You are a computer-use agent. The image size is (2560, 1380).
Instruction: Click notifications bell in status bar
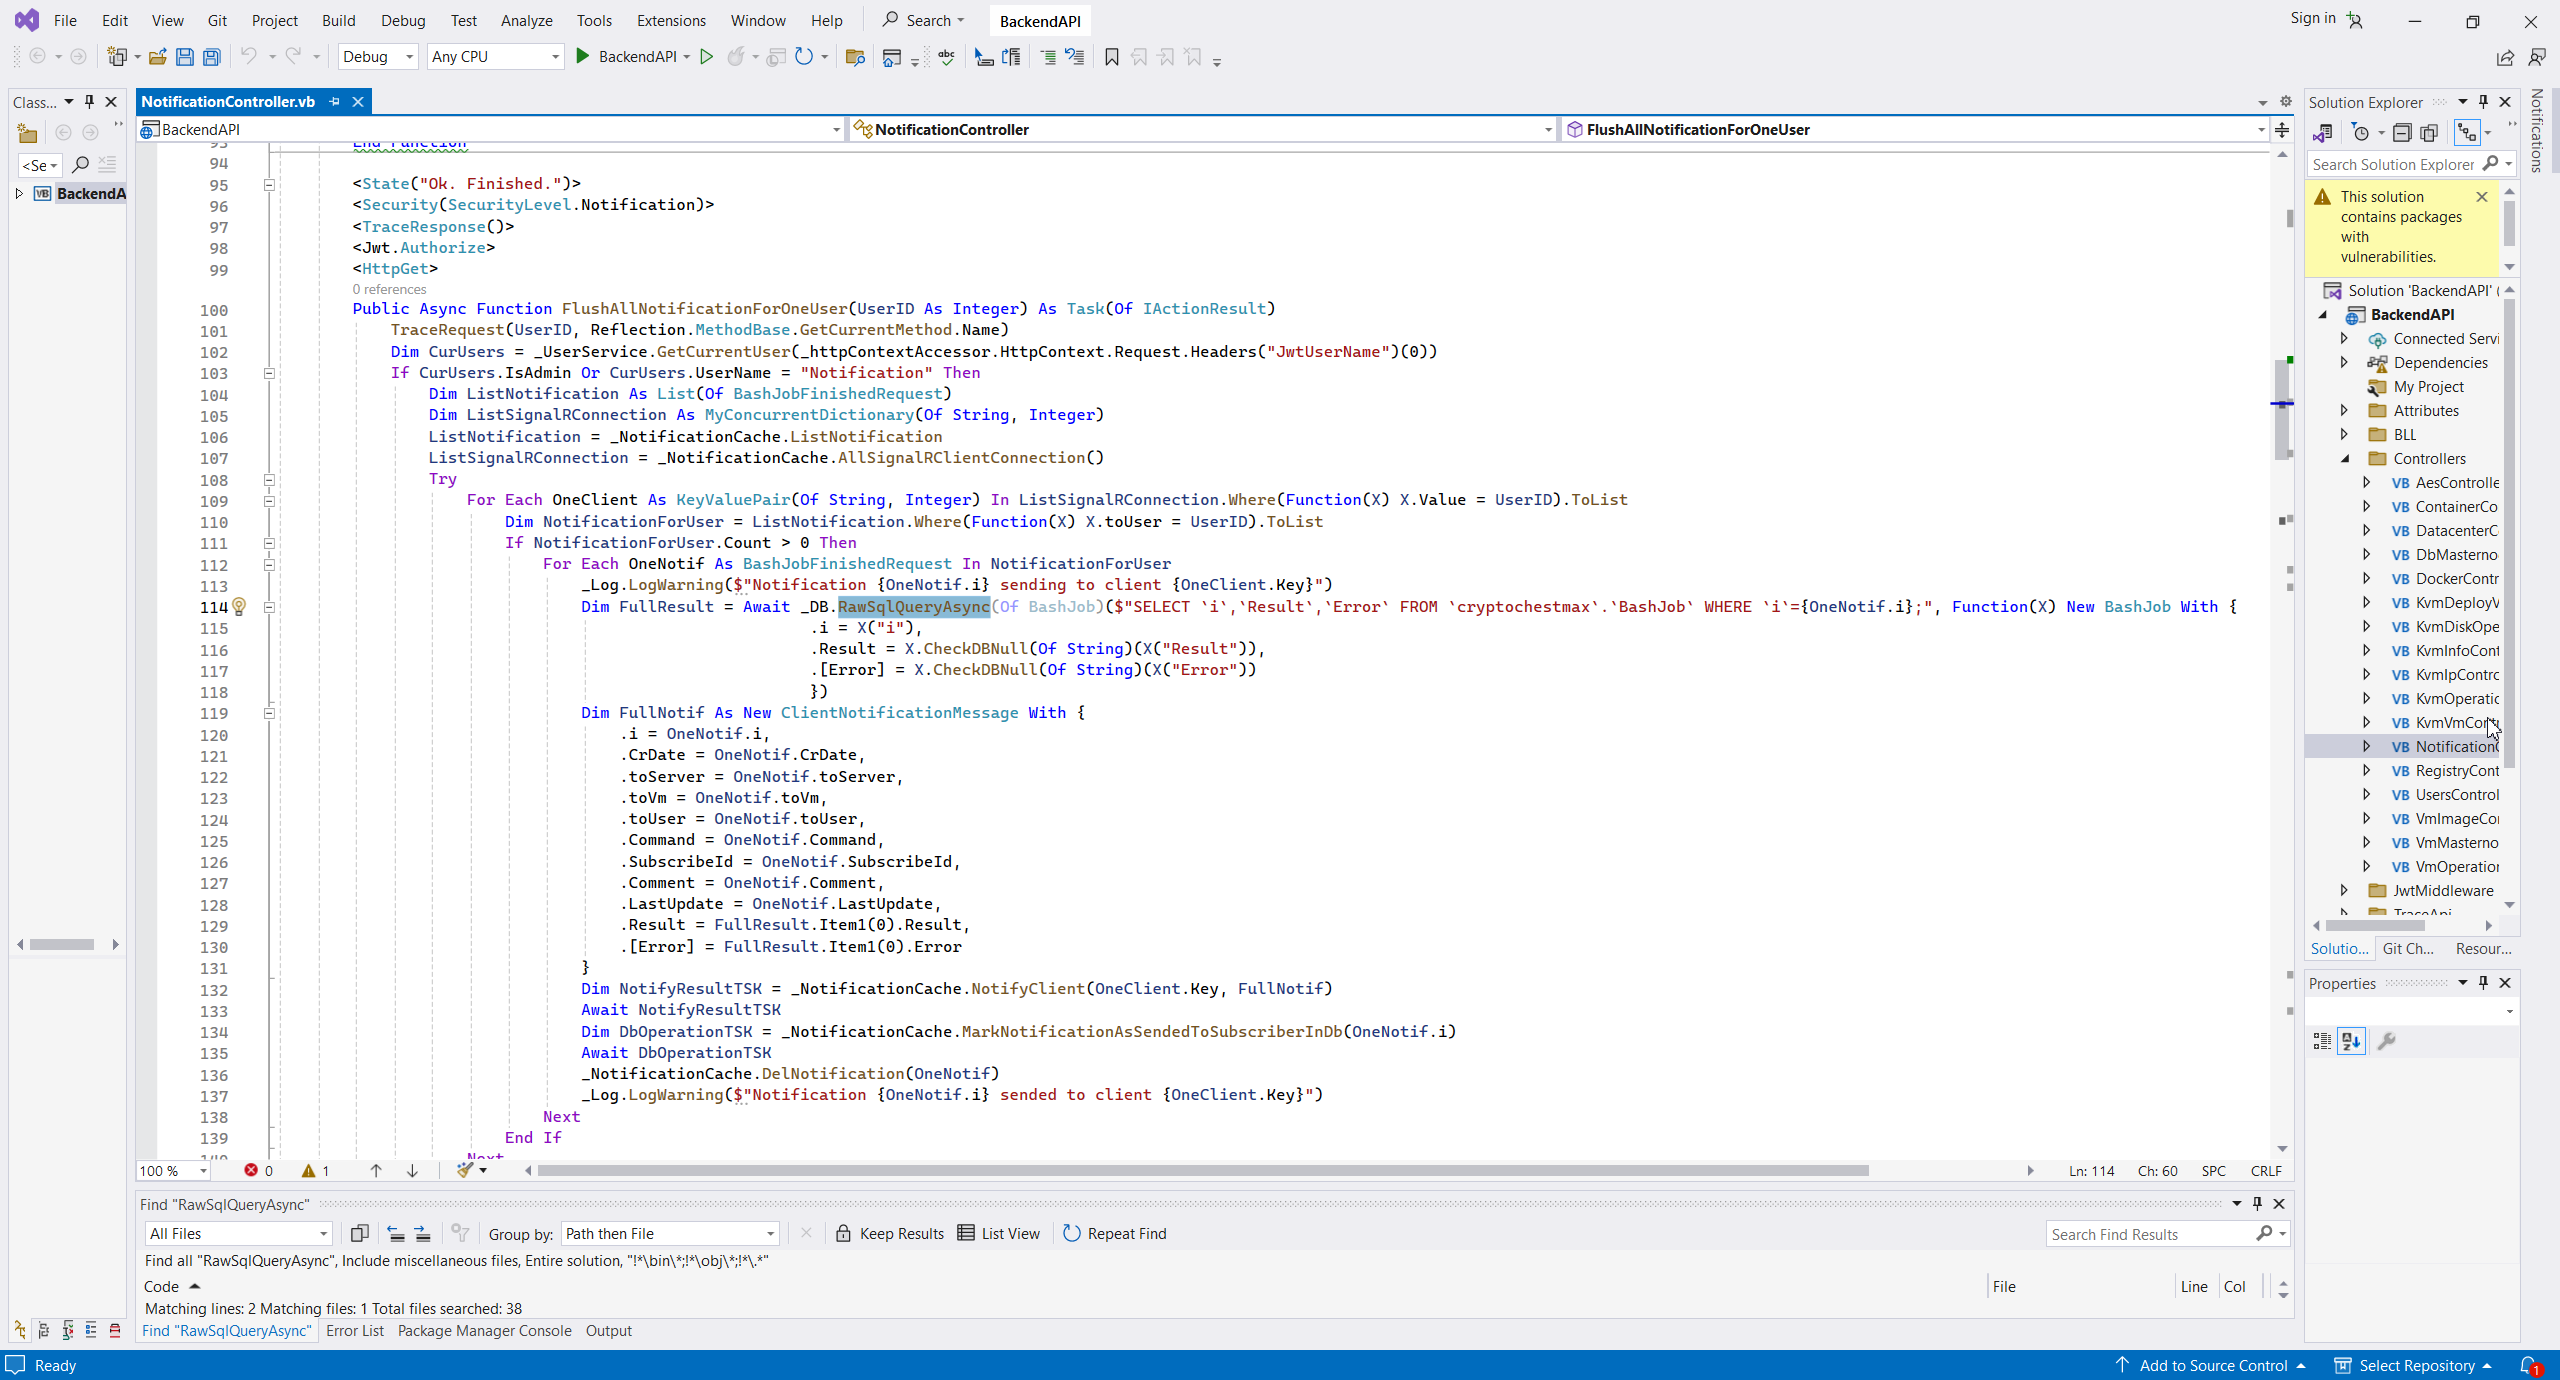[x=2530, y=1365]
